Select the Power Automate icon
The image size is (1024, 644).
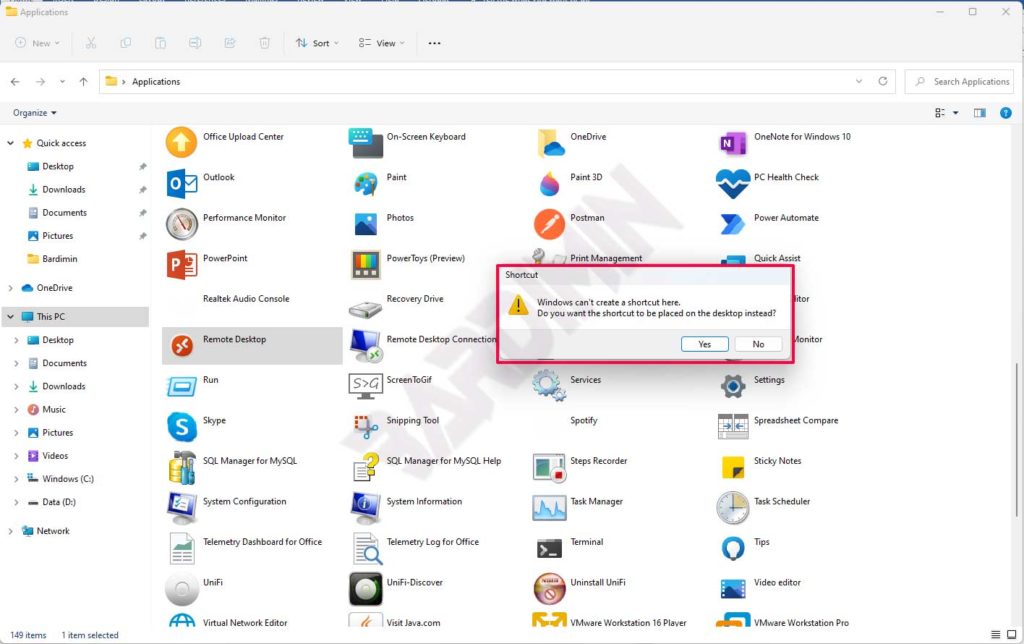(733, 224)
